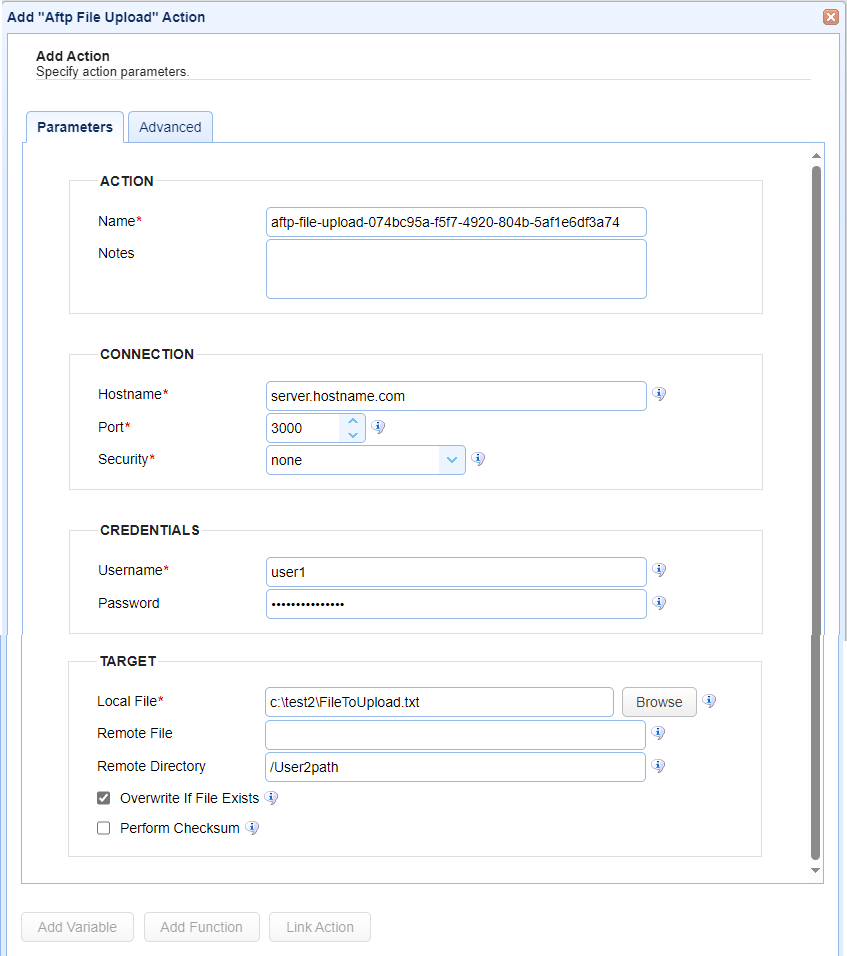This screenshot has height=956, width=847.
Task: Click the info icon beside Hostname field
Action: pos(658,393)
